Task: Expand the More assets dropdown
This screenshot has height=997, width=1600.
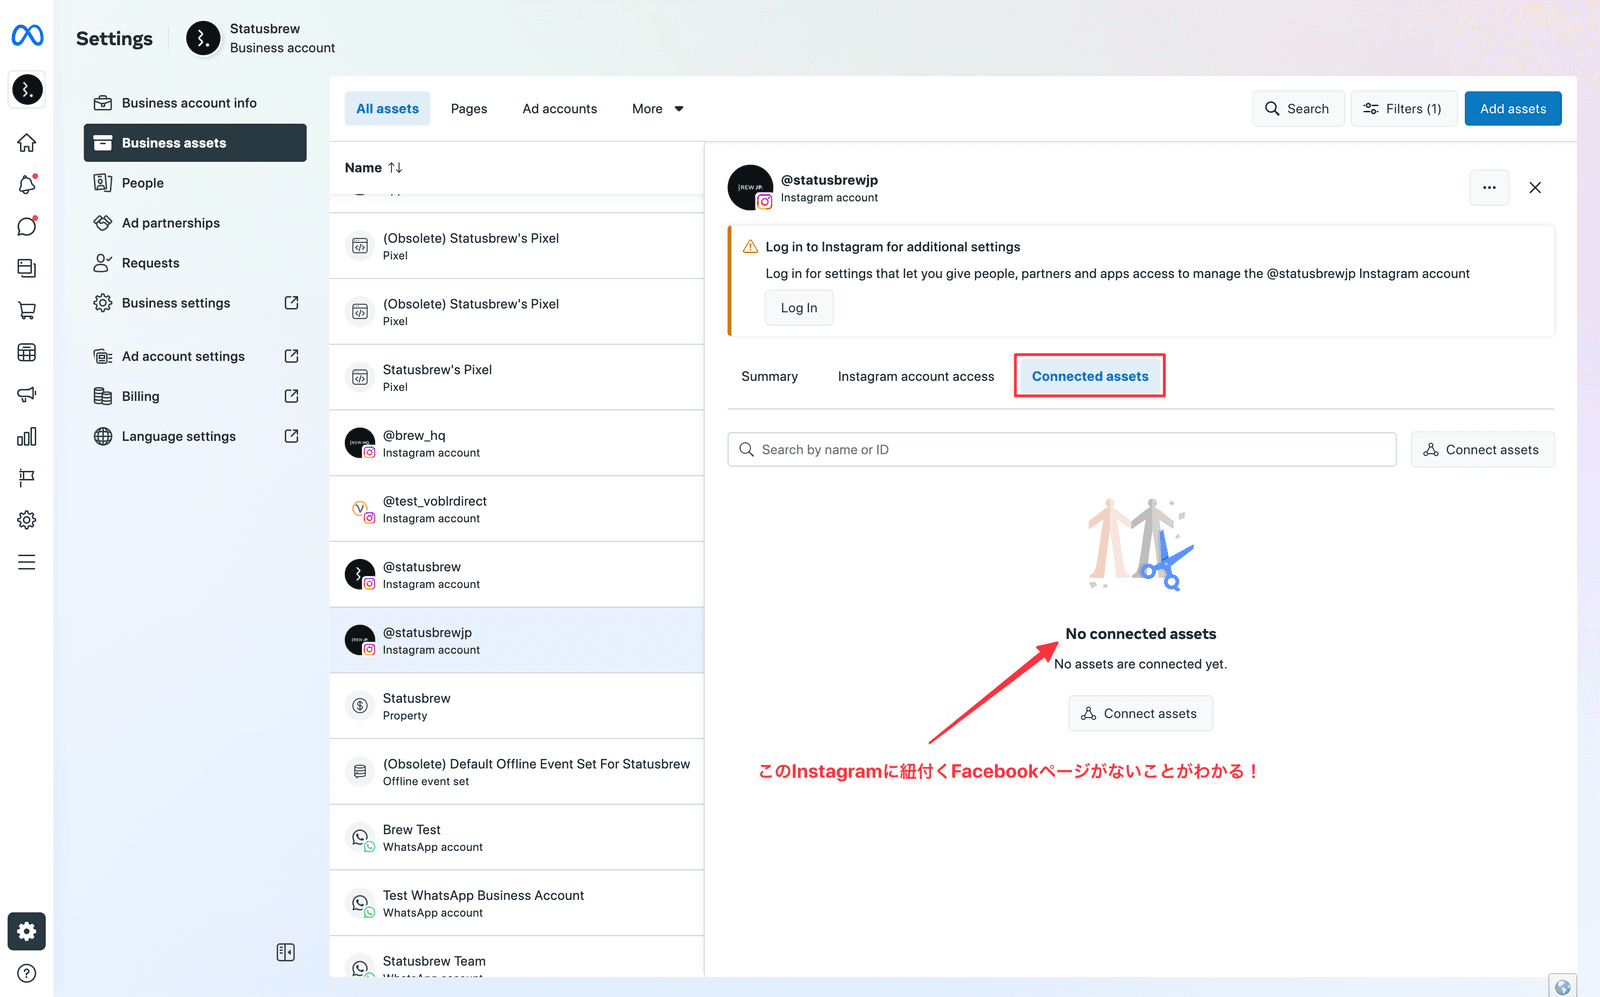Action: [657, 109]
